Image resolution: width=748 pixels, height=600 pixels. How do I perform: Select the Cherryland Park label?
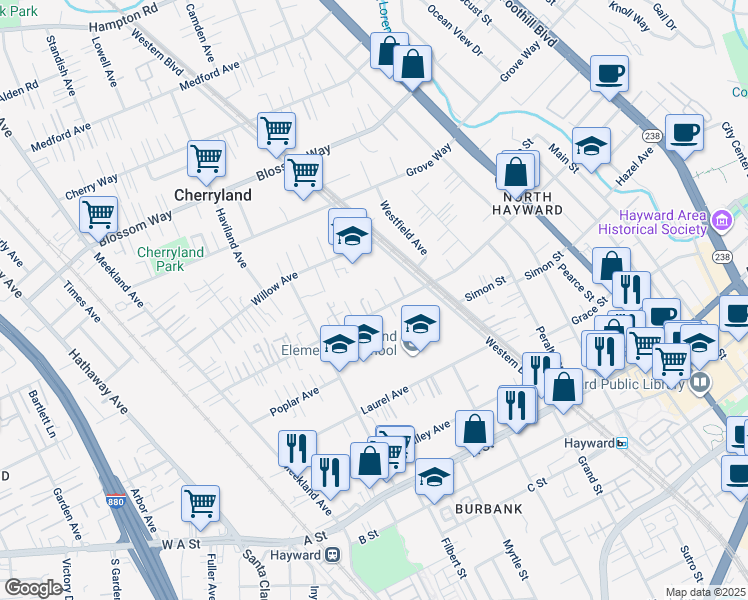pyautogui.click(x=170, y=259)
